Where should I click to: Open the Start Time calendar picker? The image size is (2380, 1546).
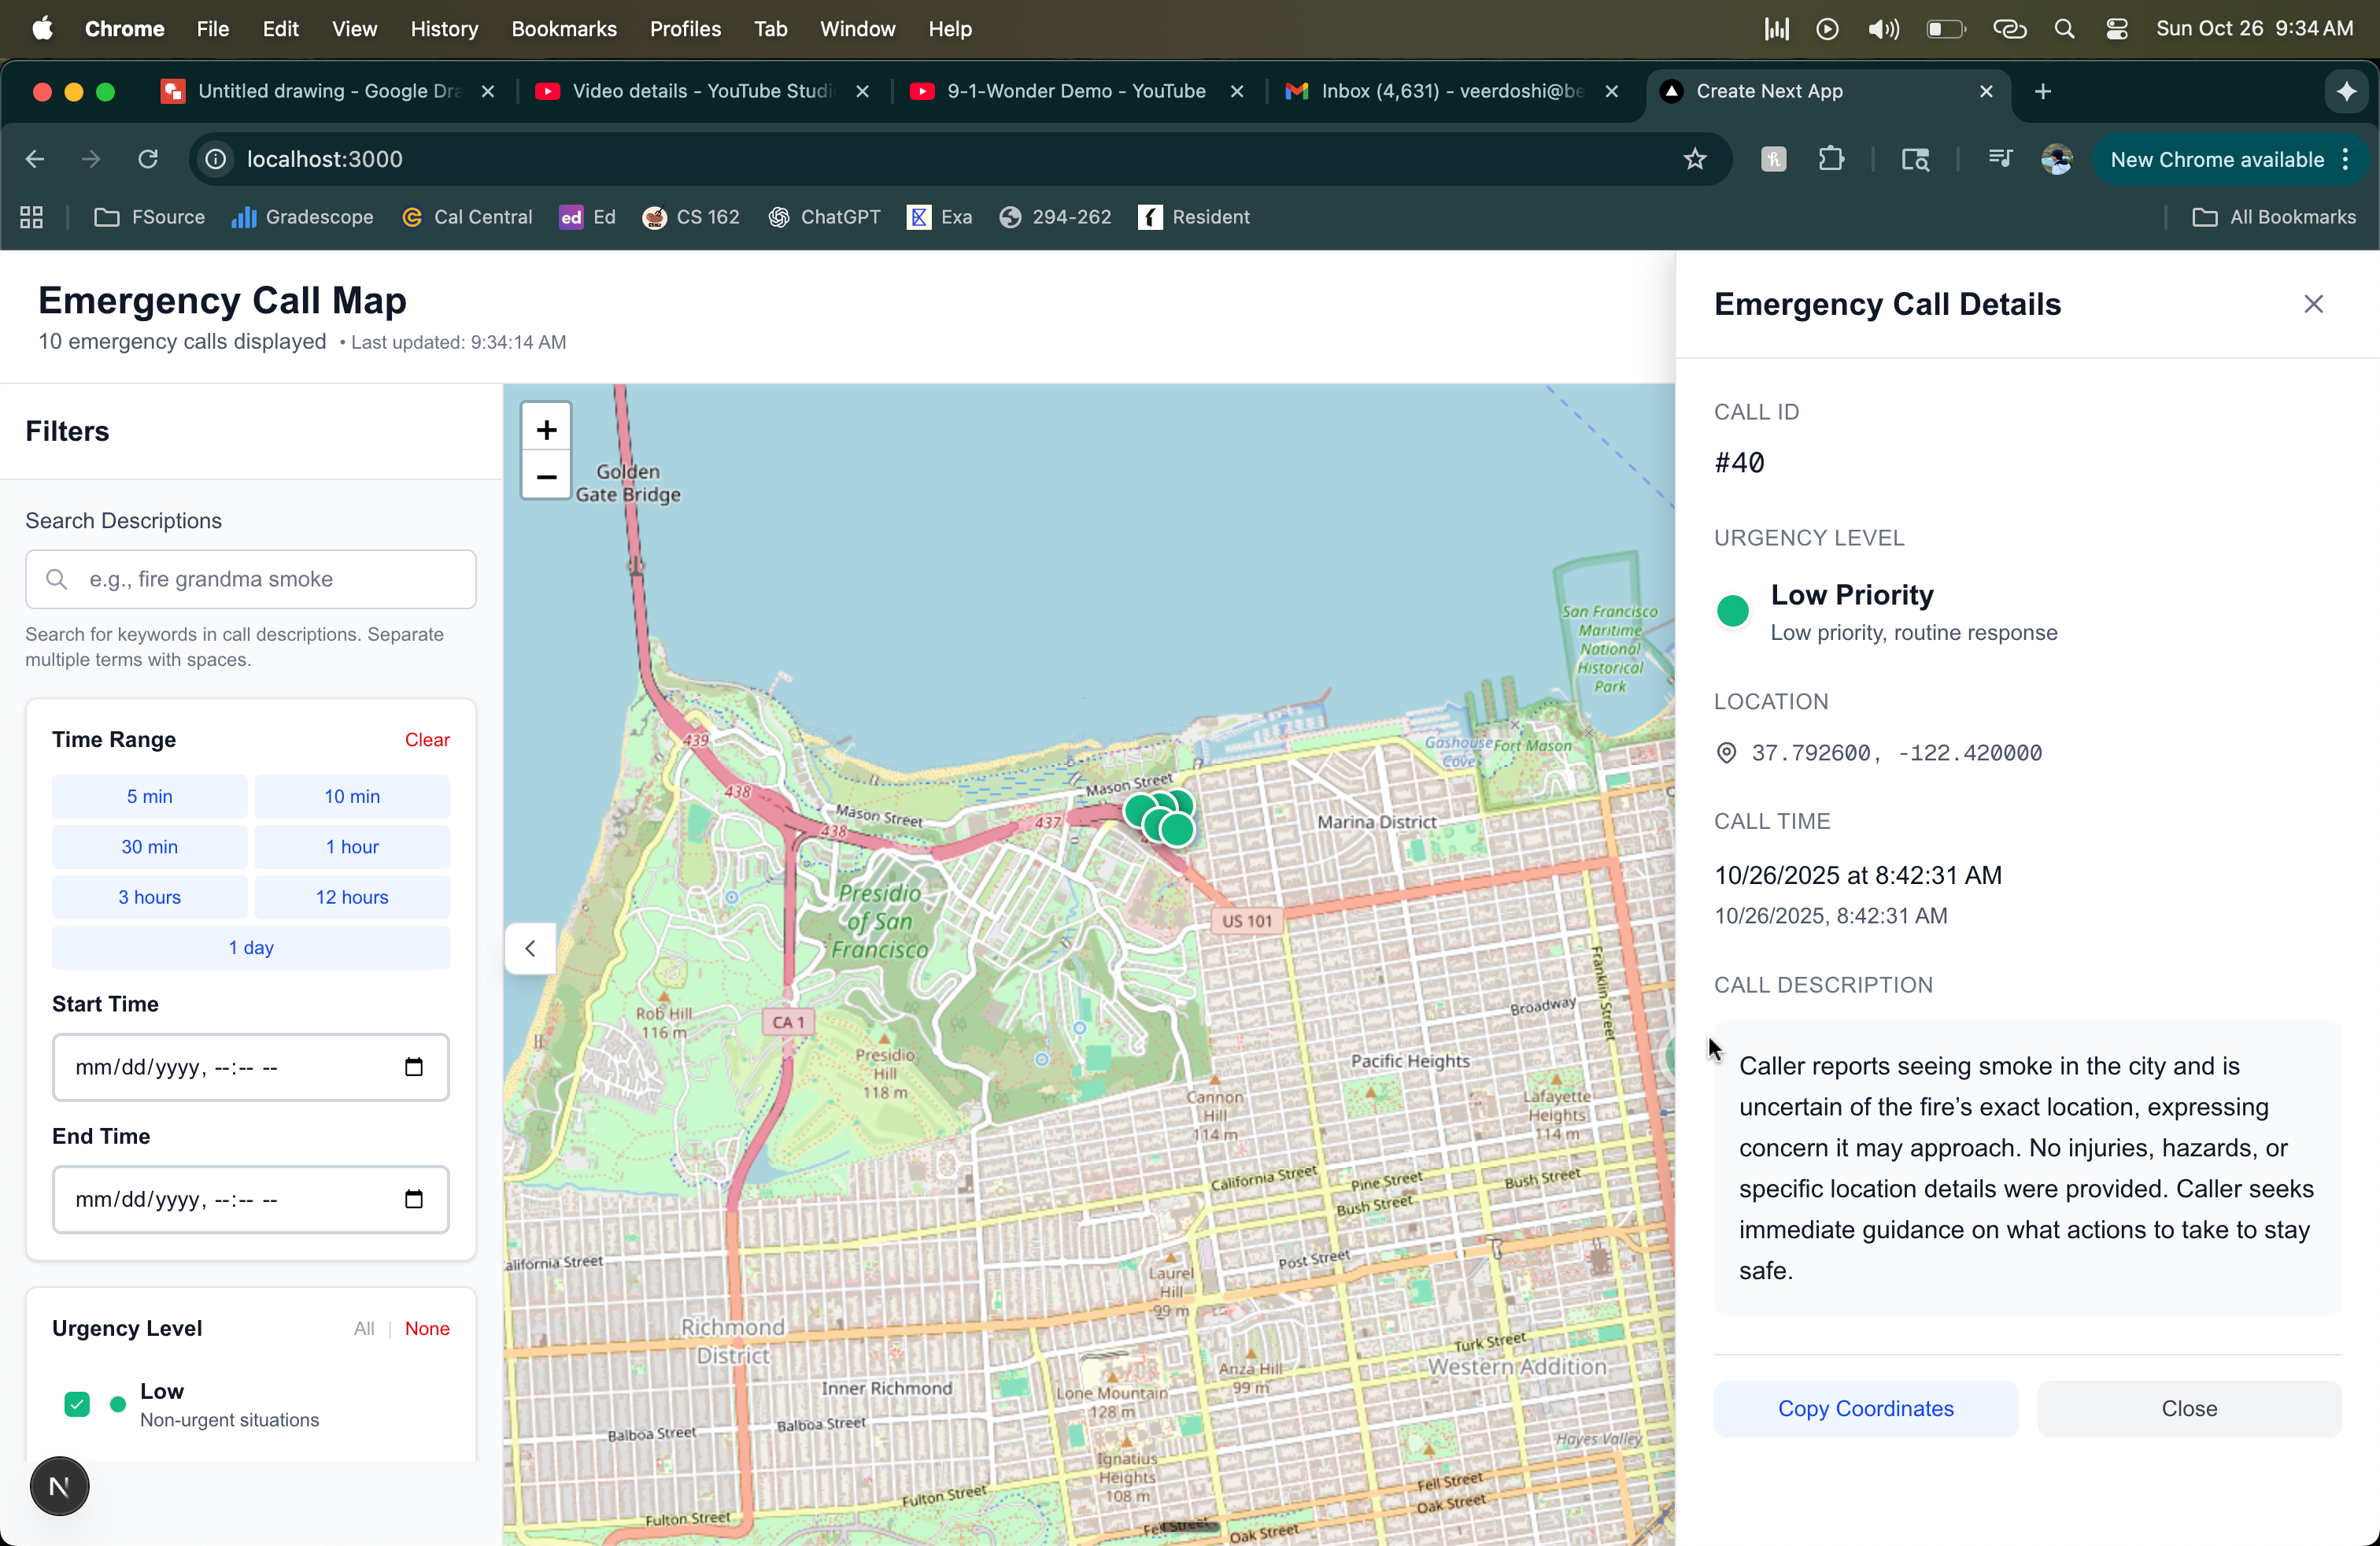point(413,1067)
